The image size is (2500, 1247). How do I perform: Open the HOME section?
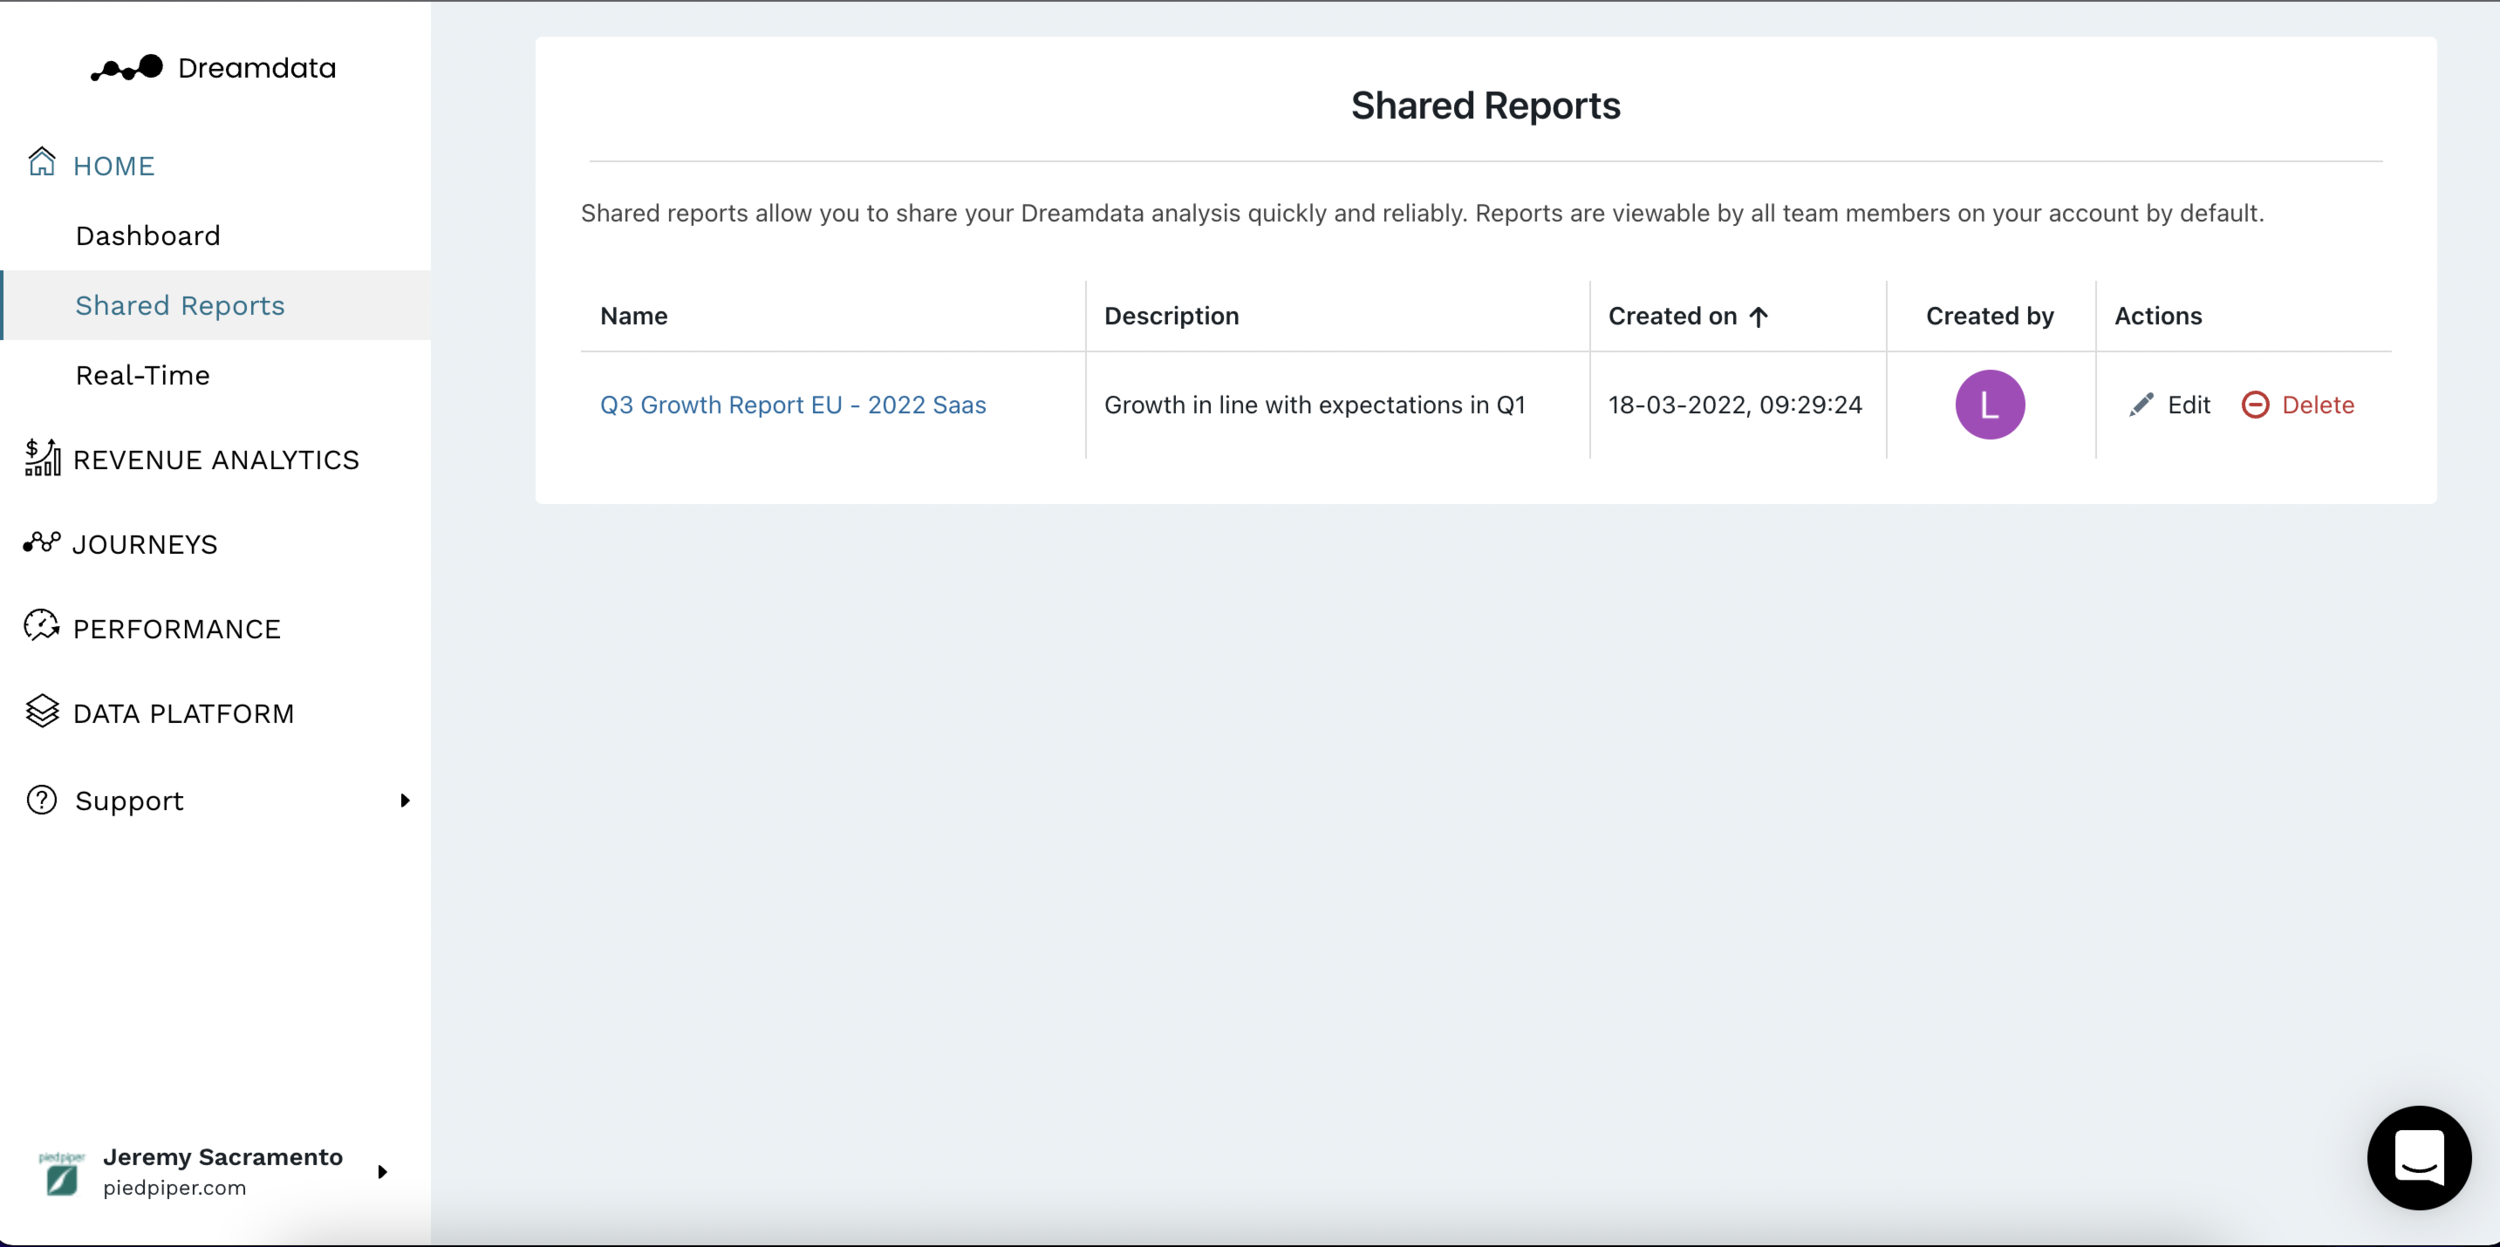[114, 166]
